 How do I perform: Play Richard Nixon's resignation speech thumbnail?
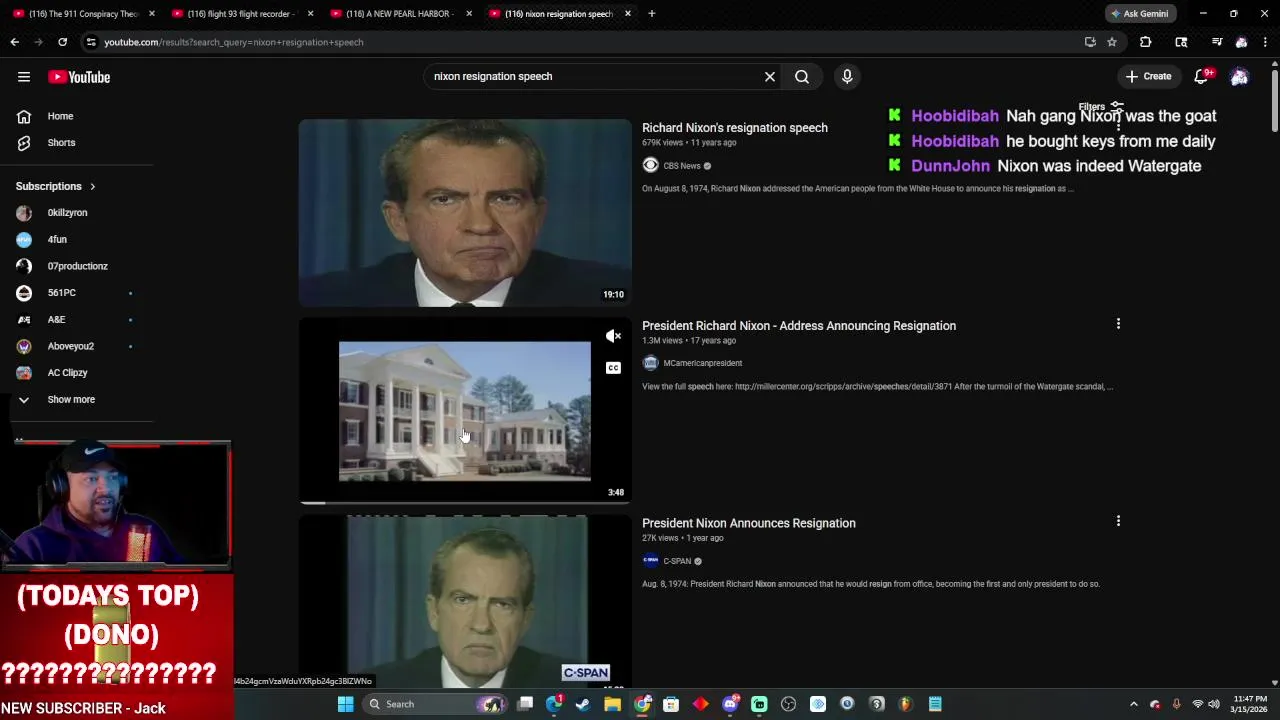pos(465,212)
